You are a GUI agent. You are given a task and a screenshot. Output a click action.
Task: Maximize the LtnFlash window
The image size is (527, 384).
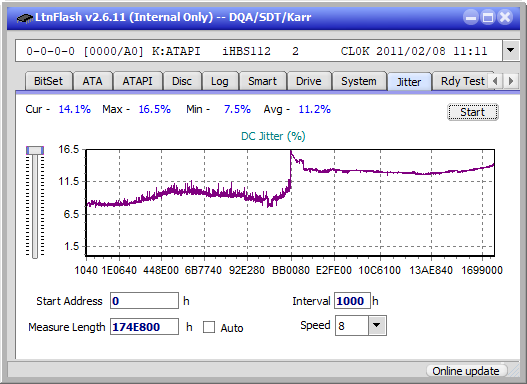pos(488,17)
